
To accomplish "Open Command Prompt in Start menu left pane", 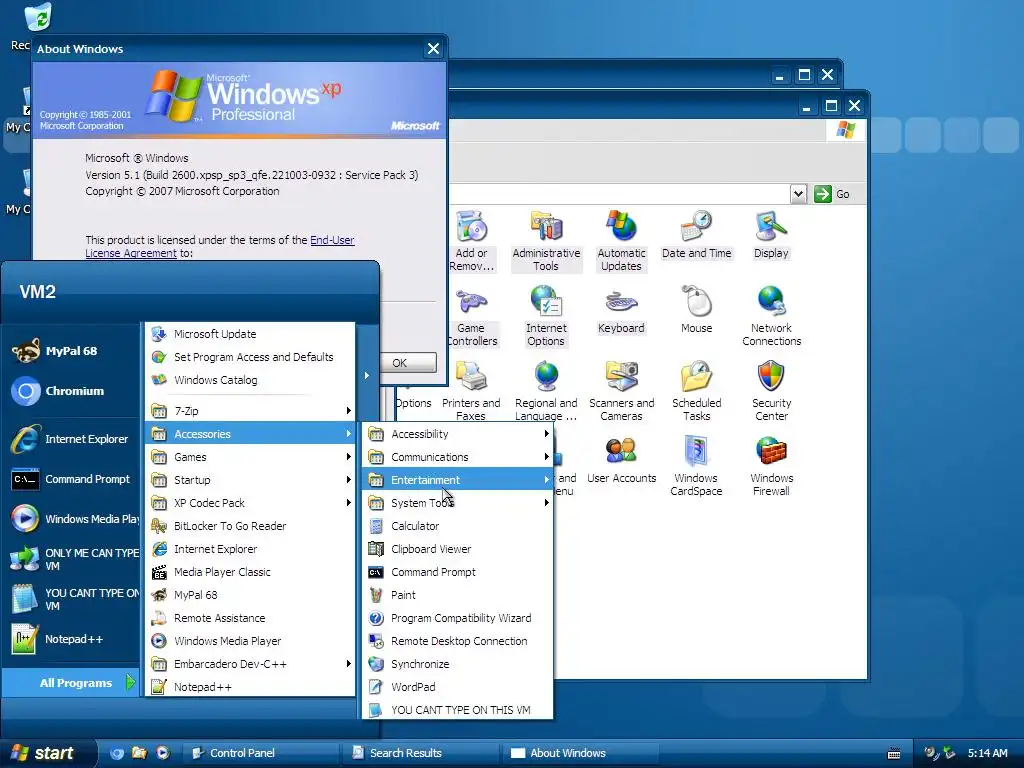I will (x=71, y=479).
